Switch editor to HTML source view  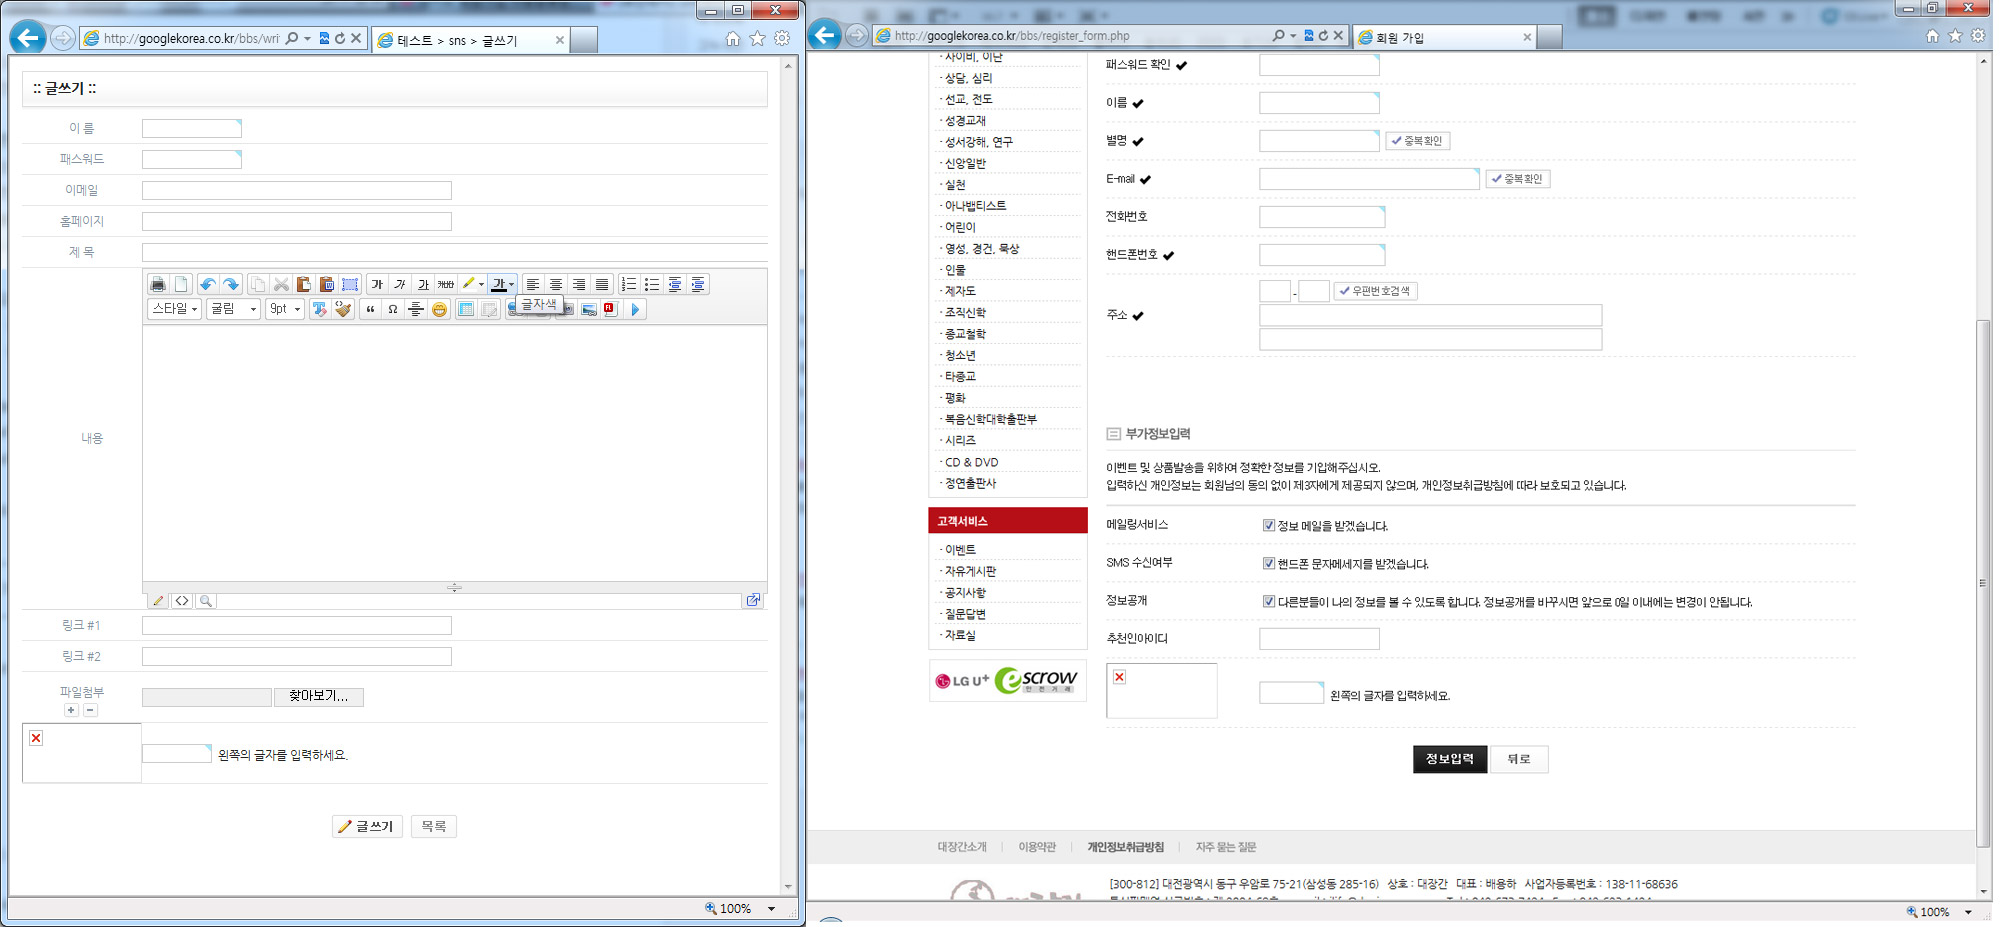coord(182,601)
